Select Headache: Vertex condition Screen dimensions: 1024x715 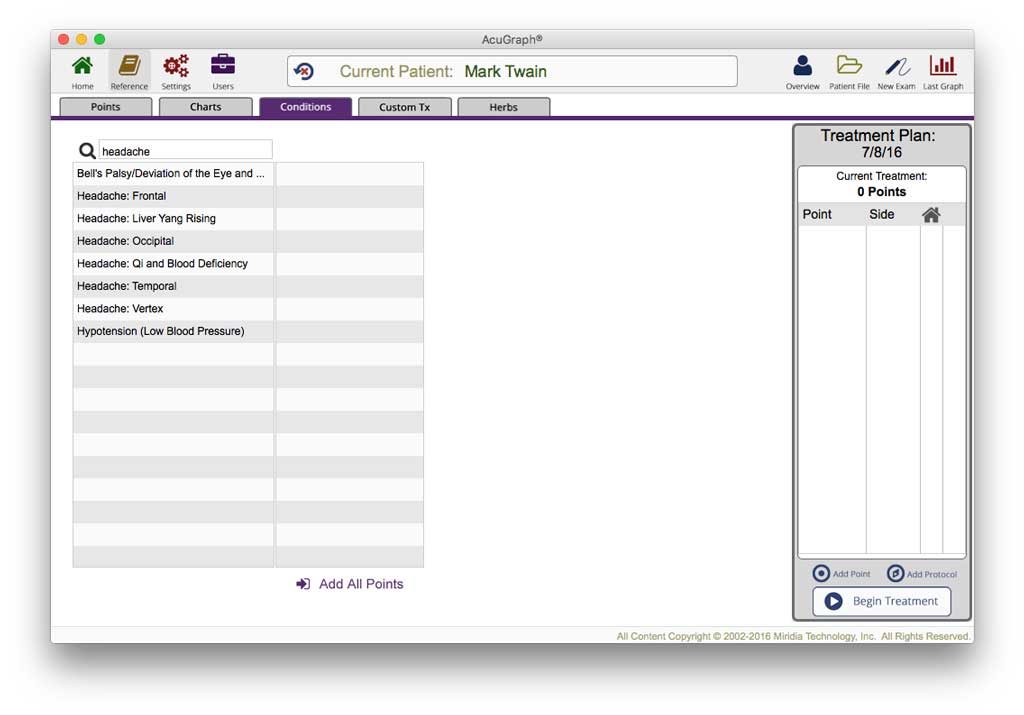(173, 309)
